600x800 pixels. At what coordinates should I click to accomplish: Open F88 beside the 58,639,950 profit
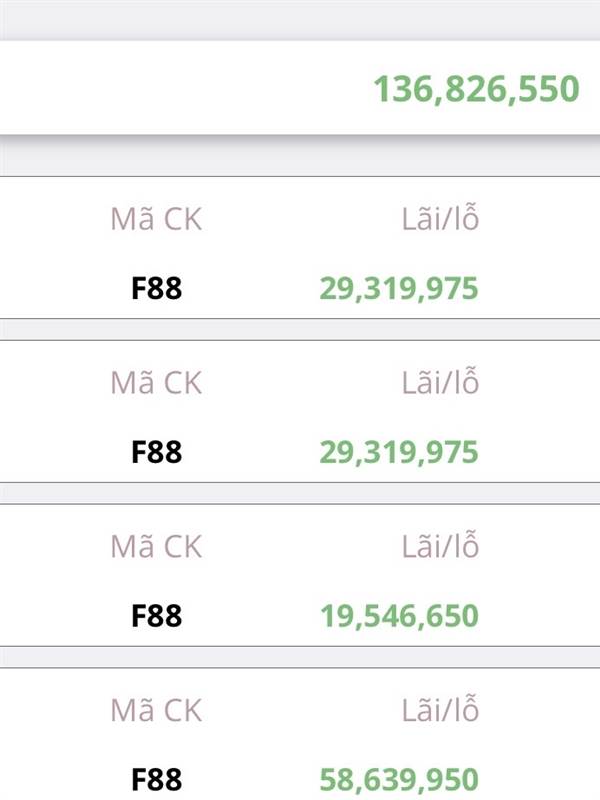(157, 780)
